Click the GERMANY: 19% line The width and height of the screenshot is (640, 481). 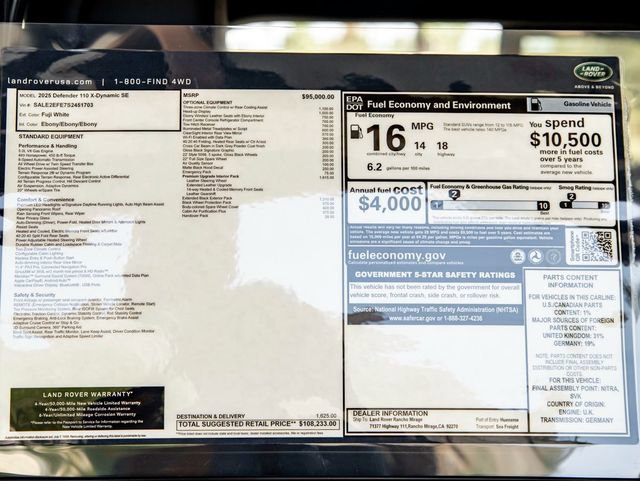(x=574, y=344)
